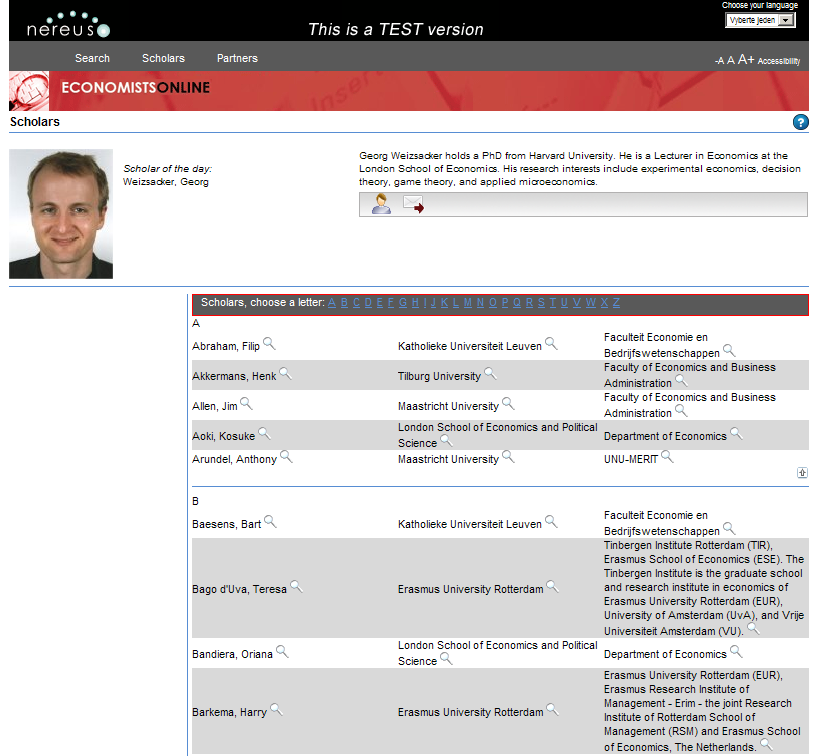Click the name Bago d'Uva, Teresa

click(239, 590)
